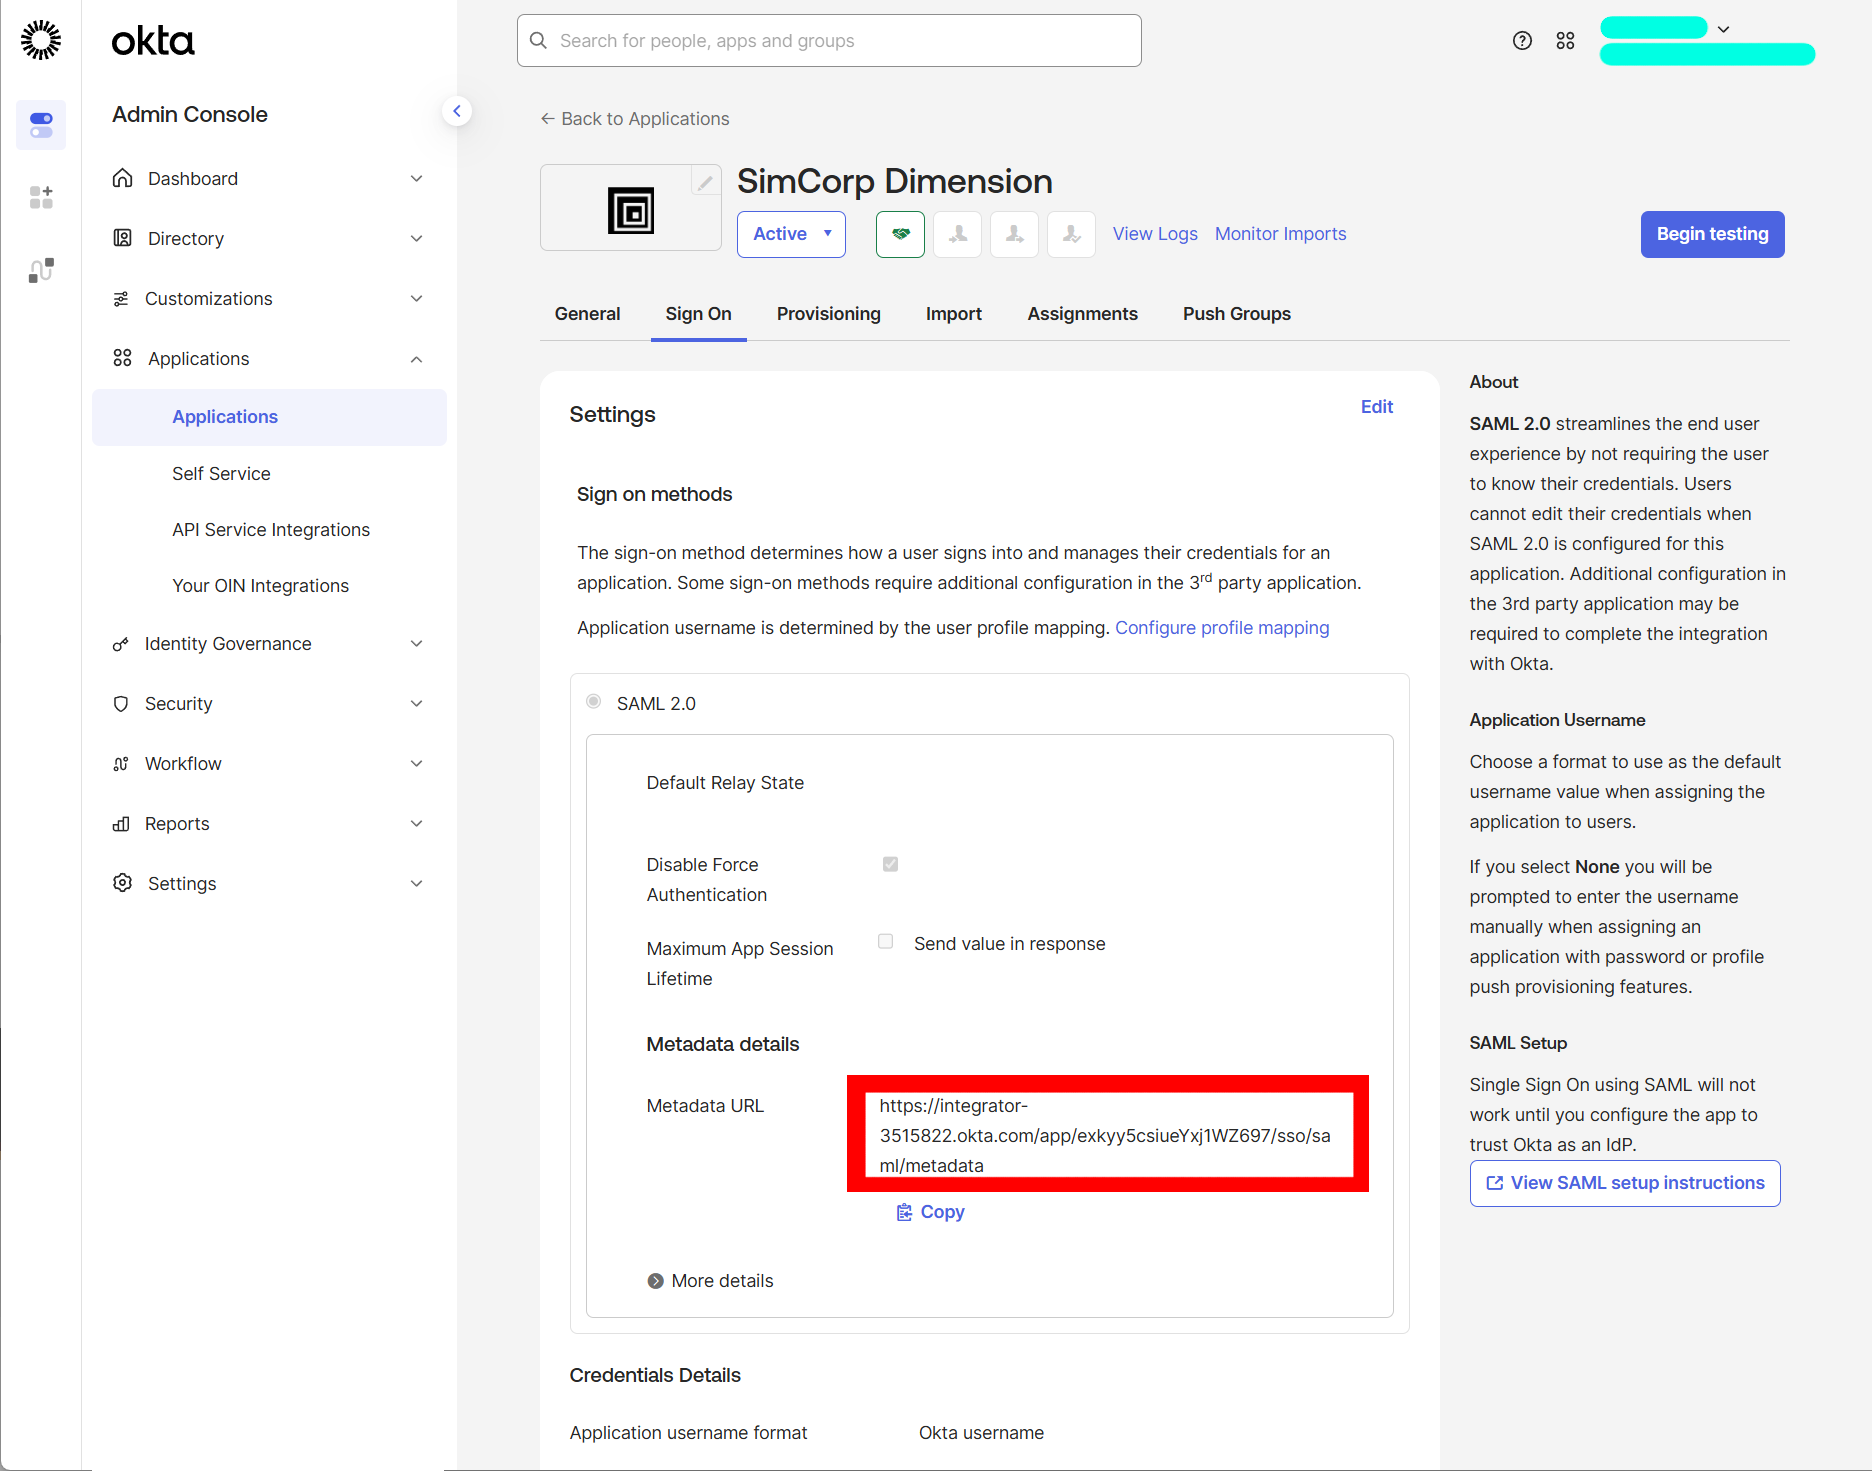
Task: Open the Active status dropdown
Action: (x=790, y=234)
